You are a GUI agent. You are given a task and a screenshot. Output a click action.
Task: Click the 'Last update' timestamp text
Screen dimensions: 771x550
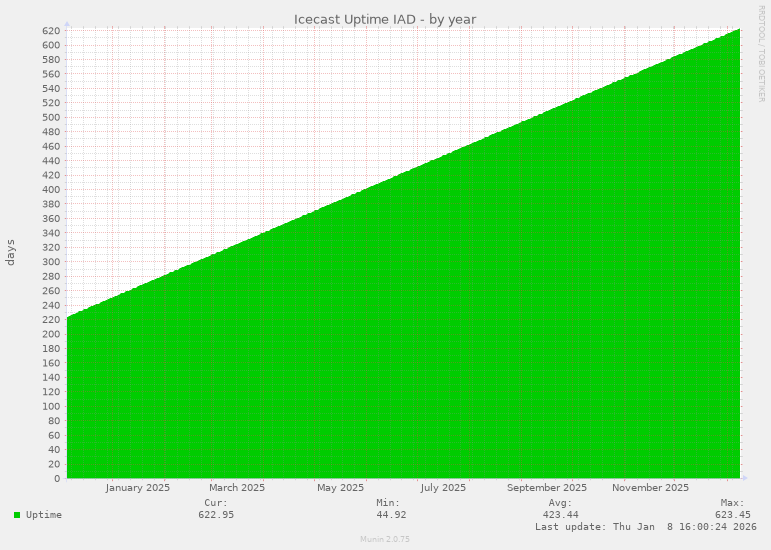click(x=646, y=526)
